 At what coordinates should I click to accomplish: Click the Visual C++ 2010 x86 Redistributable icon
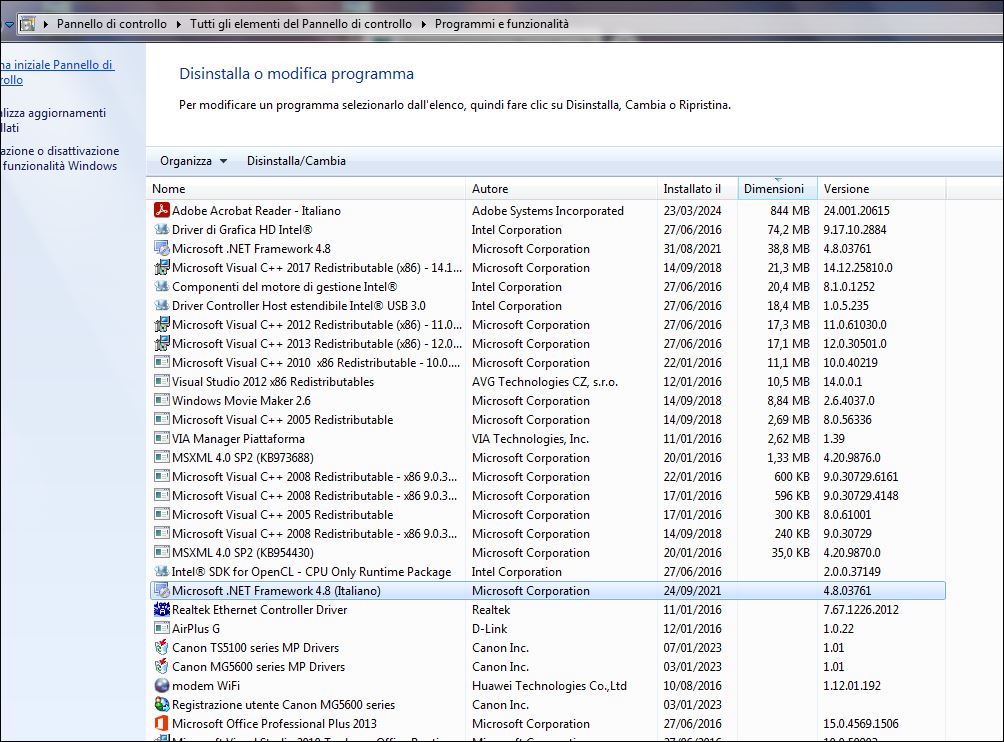pyautogui.click(x=161, y=362)
